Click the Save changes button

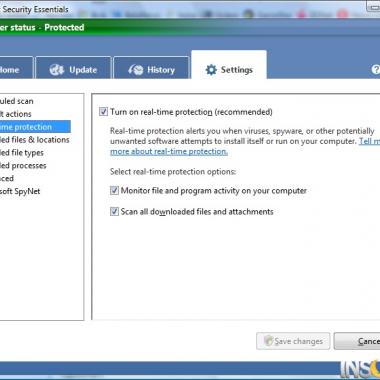click(x=293, y=341)
